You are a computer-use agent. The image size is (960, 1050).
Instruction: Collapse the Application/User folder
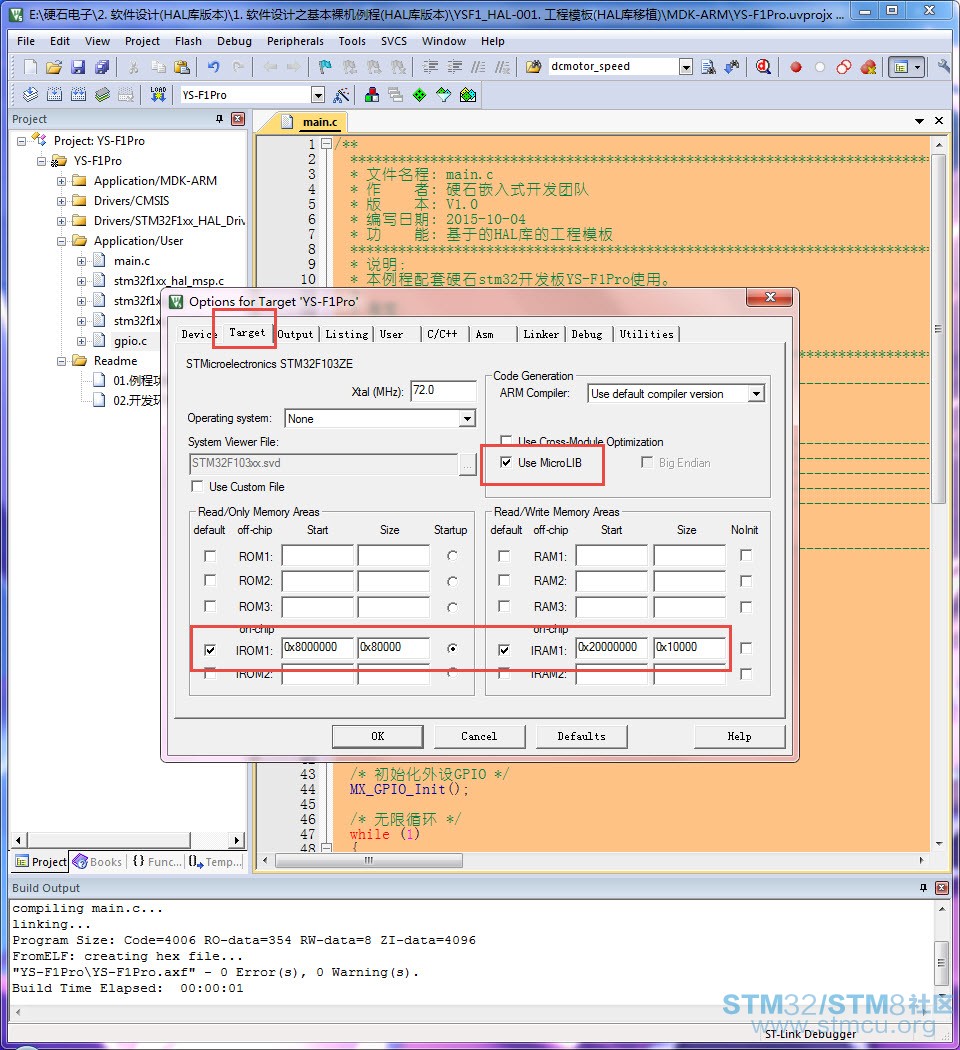(62, 241)
